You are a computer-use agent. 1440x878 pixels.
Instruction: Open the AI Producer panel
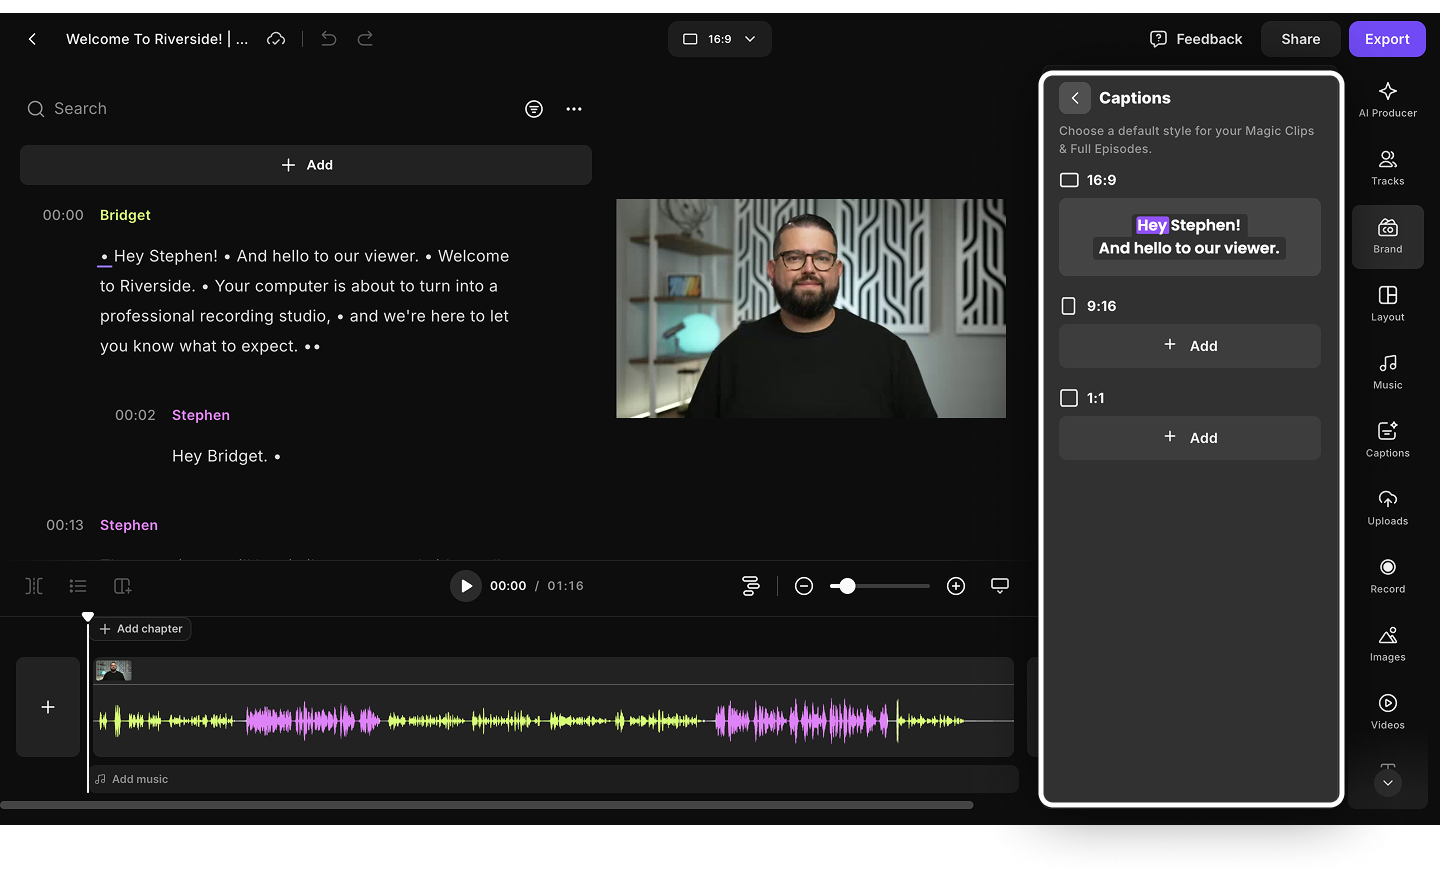[x=1387, y=99]
